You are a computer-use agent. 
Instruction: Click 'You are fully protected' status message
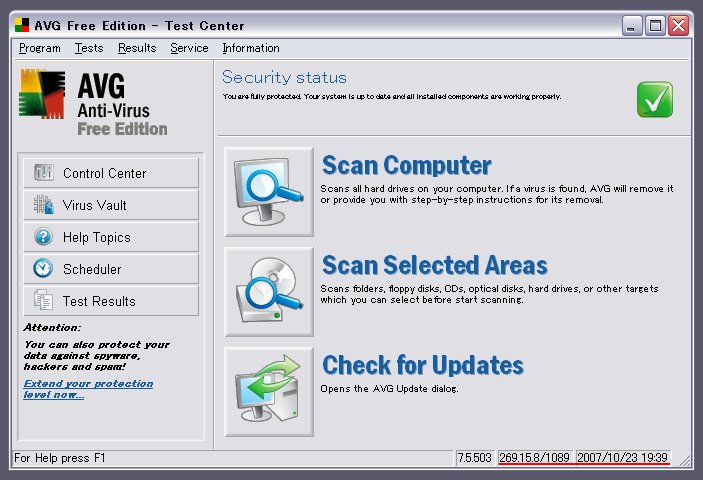coord(392,96)
